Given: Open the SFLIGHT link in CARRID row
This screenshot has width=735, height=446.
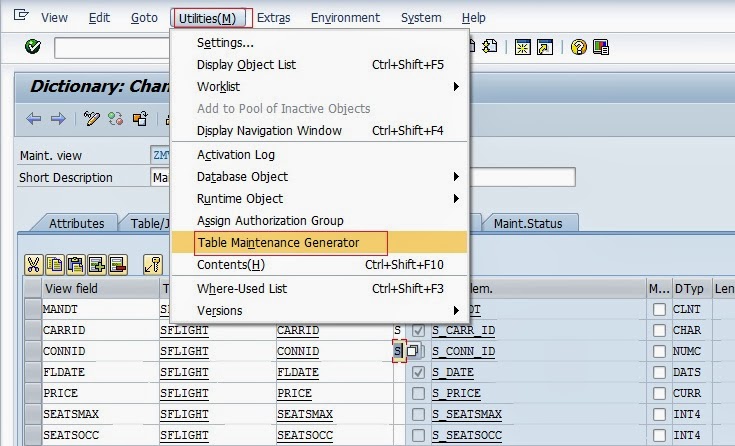Looking at the screenshot, I should (x=185, y=331).
